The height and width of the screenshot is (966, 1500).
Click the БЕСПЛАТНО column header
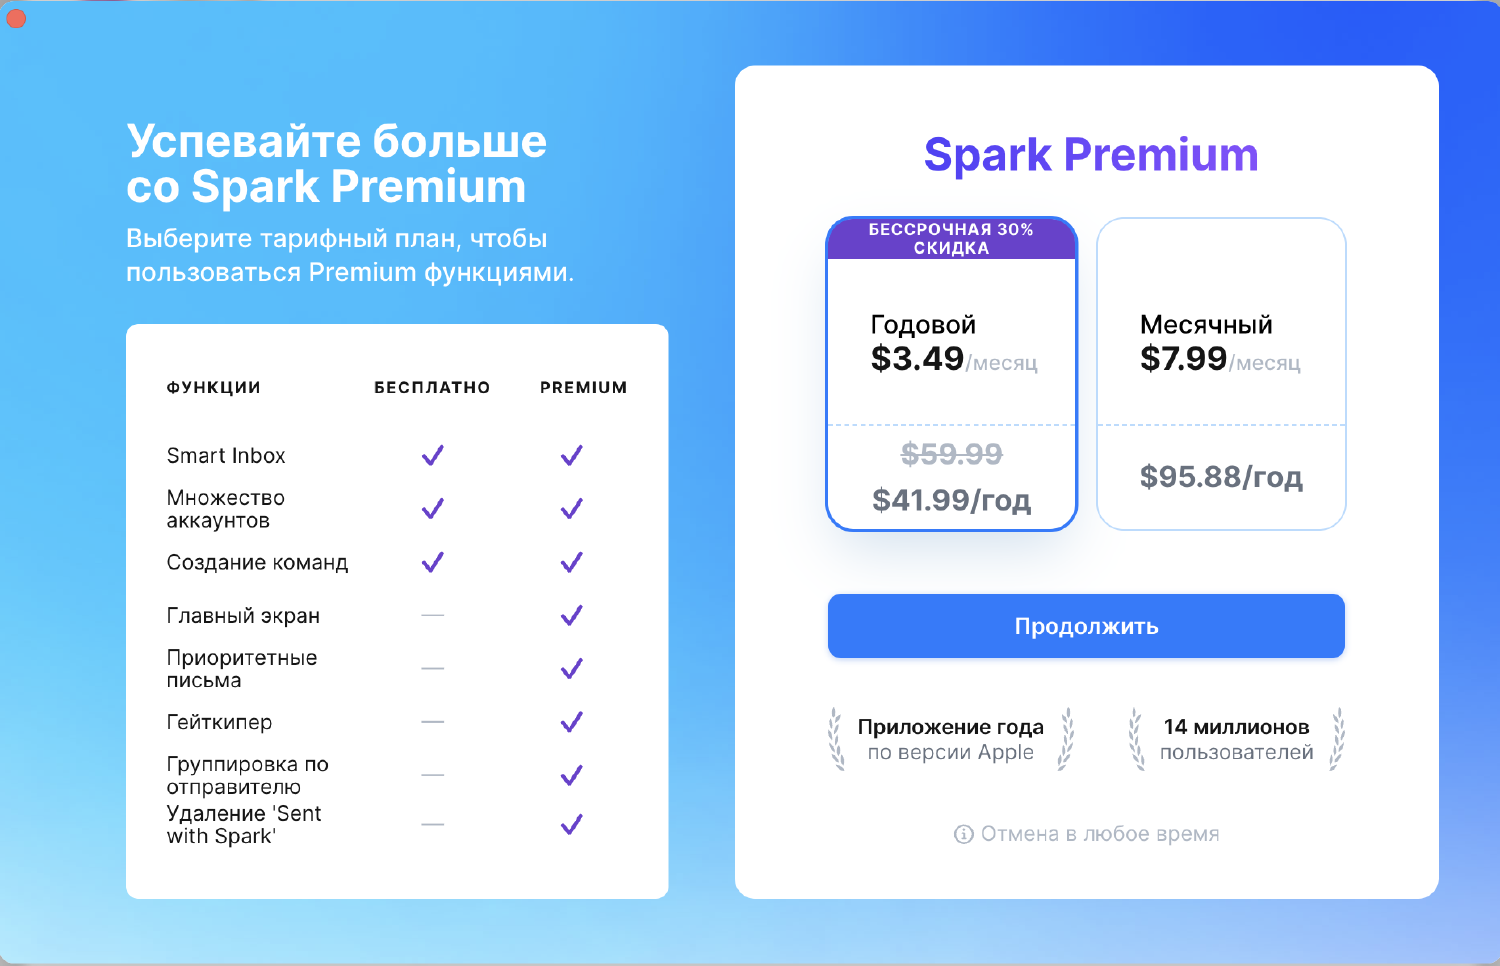tap(432, 388)
